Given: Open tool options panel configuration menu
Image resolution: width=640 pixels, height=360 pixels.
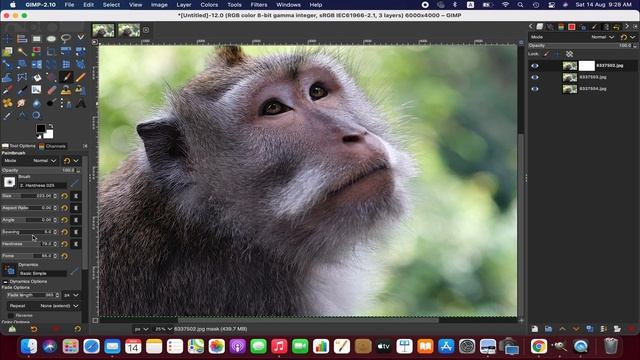Looking at the screenshot, I should click(85, 146).
